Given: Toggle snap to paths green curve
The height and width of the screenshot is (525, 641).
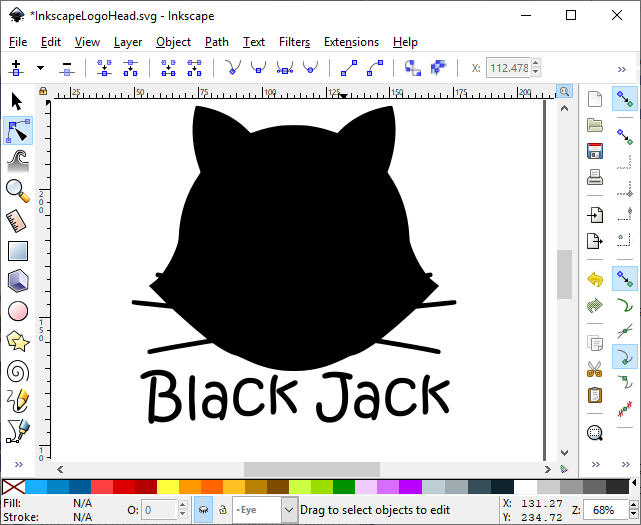Looking at the screenshot, I should (x=625, y=305).
